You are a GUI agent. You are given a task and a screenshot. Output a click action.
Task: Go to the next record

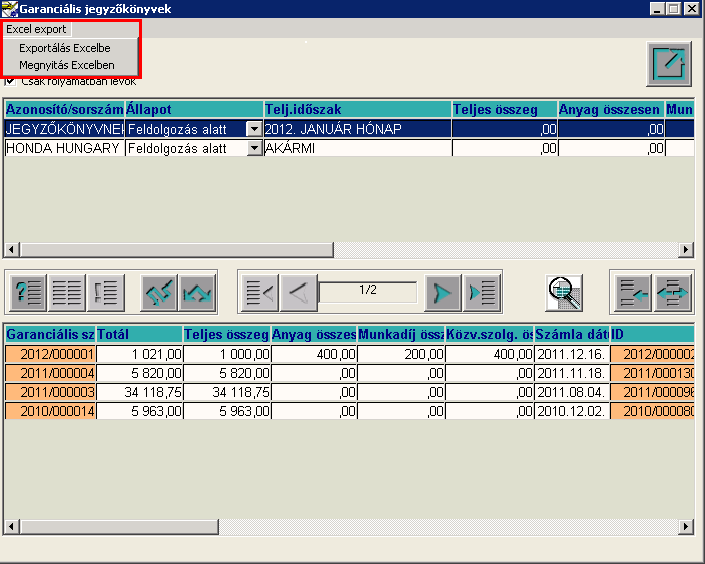tap(443, 293)
